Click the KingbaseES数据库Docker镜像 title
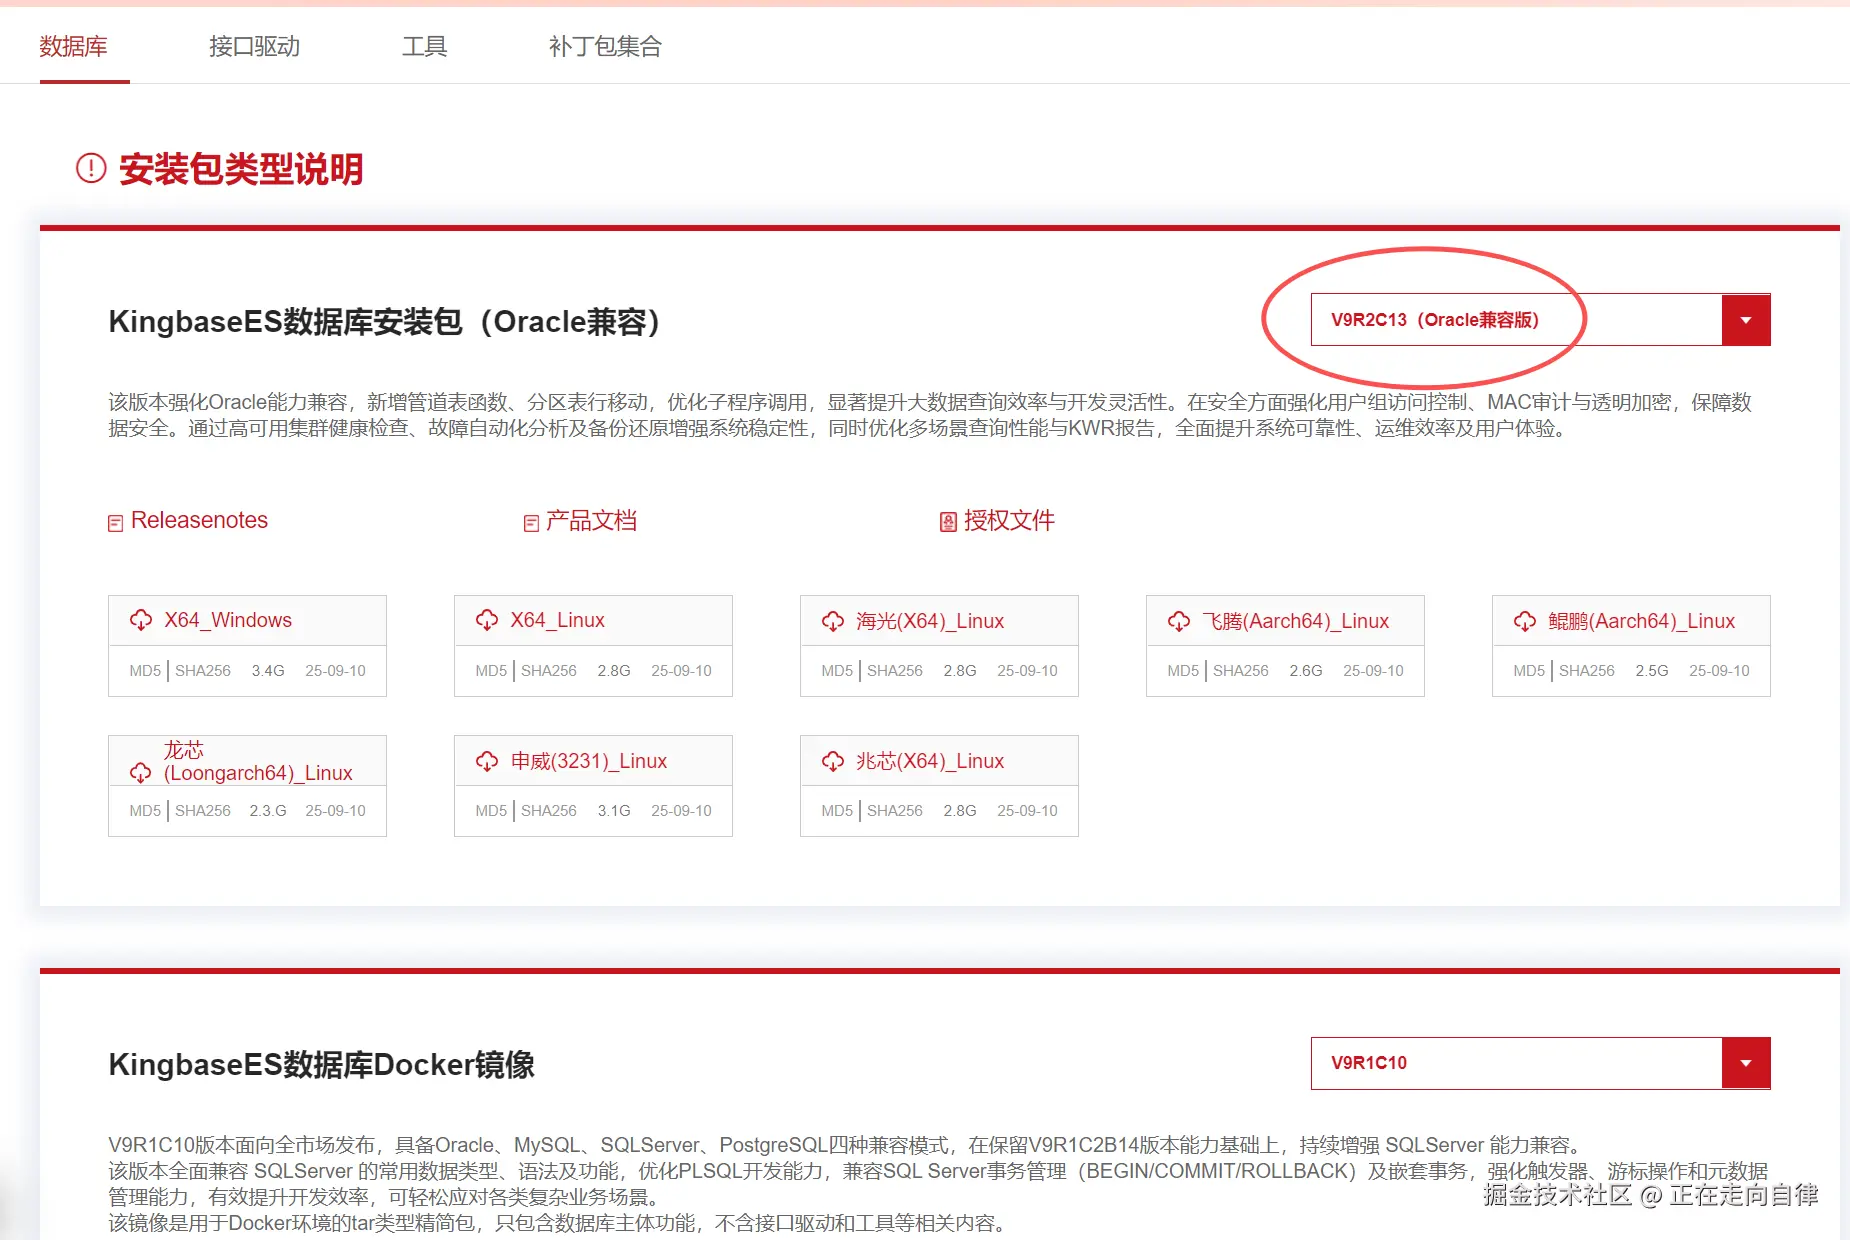Image resolution: width=1850 pixels, height=1240 pixels. 322,1065
